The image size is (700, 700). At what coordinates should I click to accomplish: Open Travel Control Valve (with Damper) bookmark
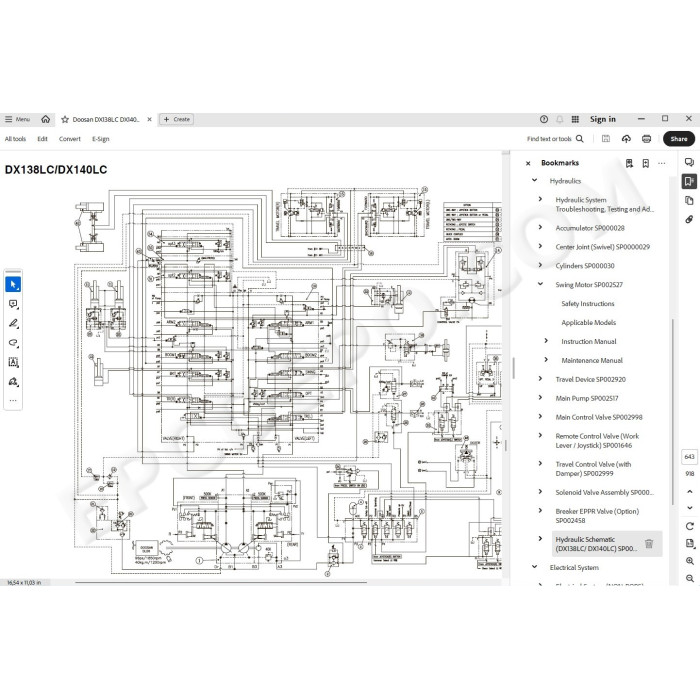(593, 469)
